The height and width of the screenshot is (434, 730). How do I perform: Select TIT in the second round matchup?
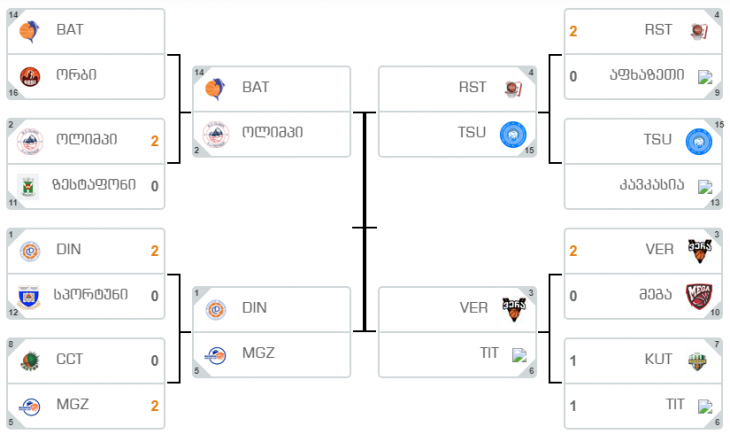[x=457, y=355]
